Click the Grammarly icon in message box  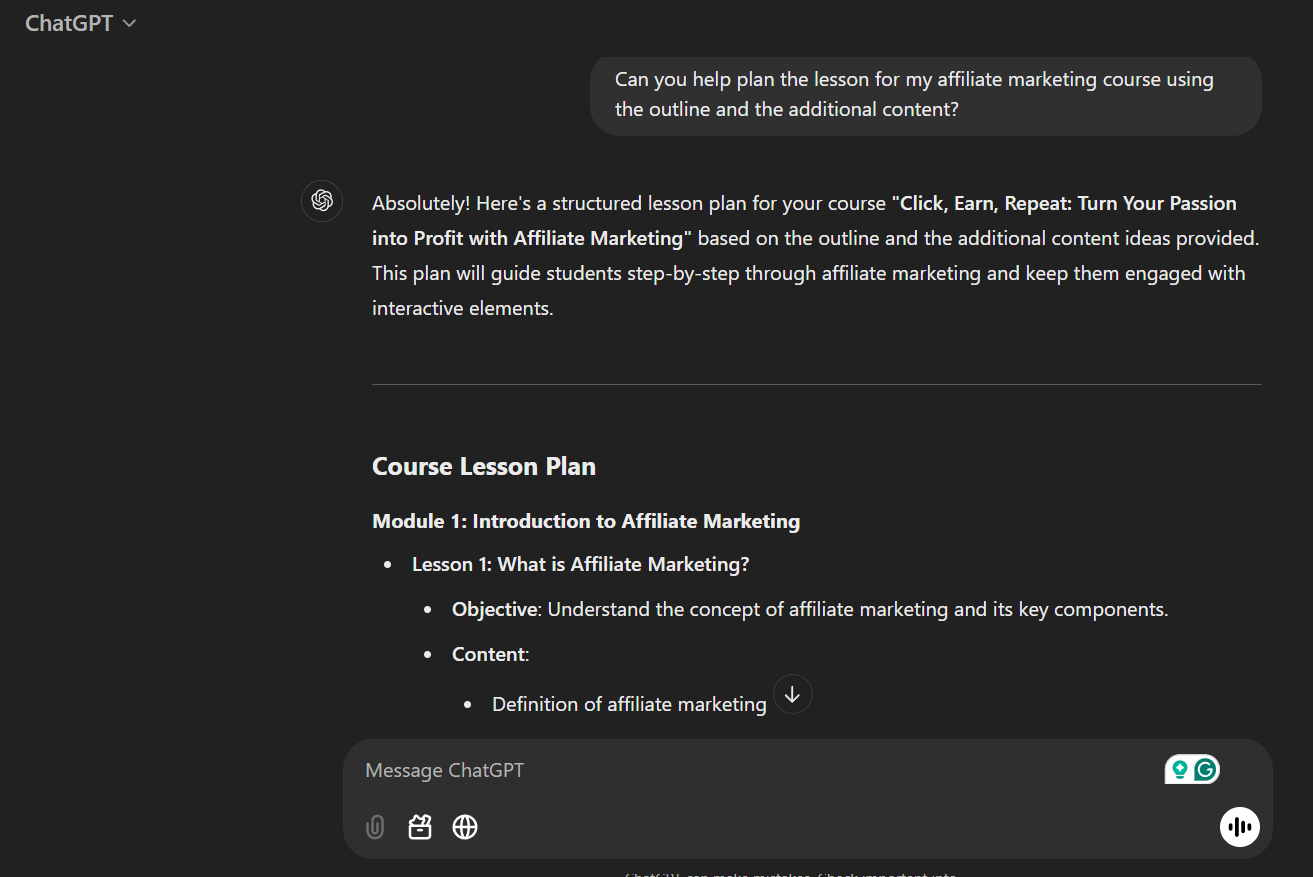click(1206, 769)
